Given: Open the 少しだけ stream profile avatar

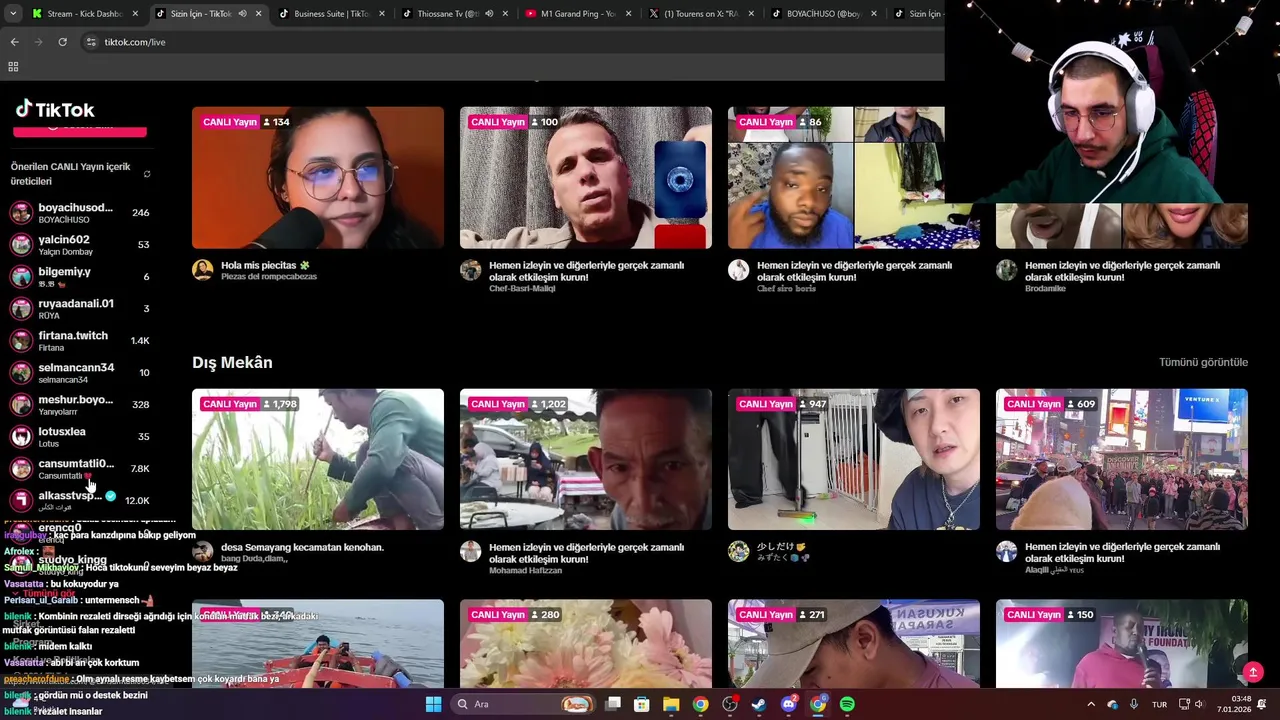Looking at the screenshot, I should click(739, 552).
